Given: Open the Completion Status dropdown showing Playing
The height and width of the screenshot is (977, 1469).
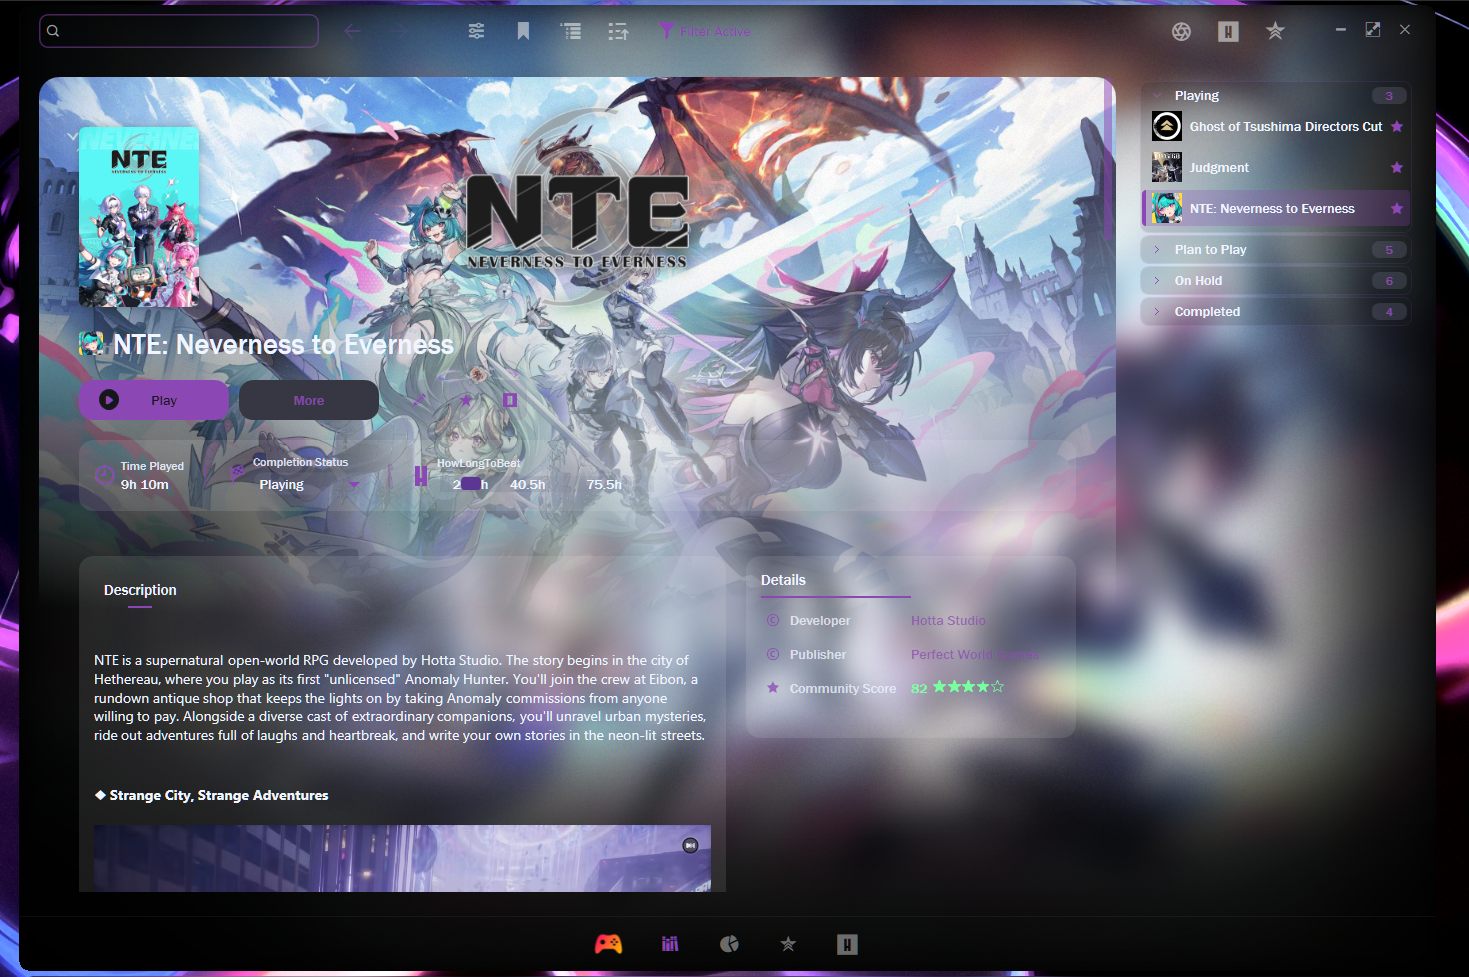Looking at the screenshot, I should [309, 484].
